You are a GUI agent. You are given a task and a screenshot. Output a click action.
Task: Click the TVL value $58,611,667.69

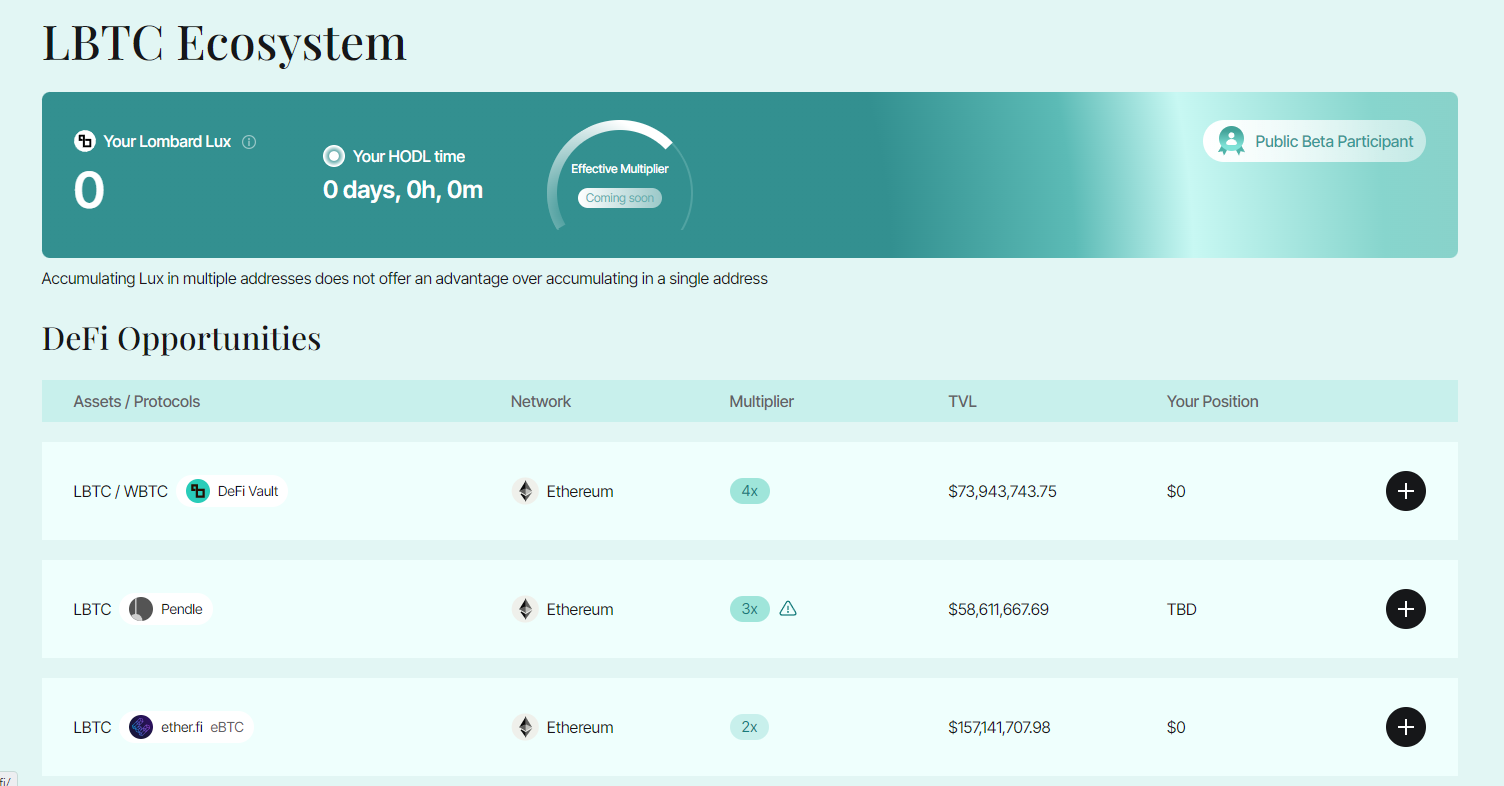[999, 609]
